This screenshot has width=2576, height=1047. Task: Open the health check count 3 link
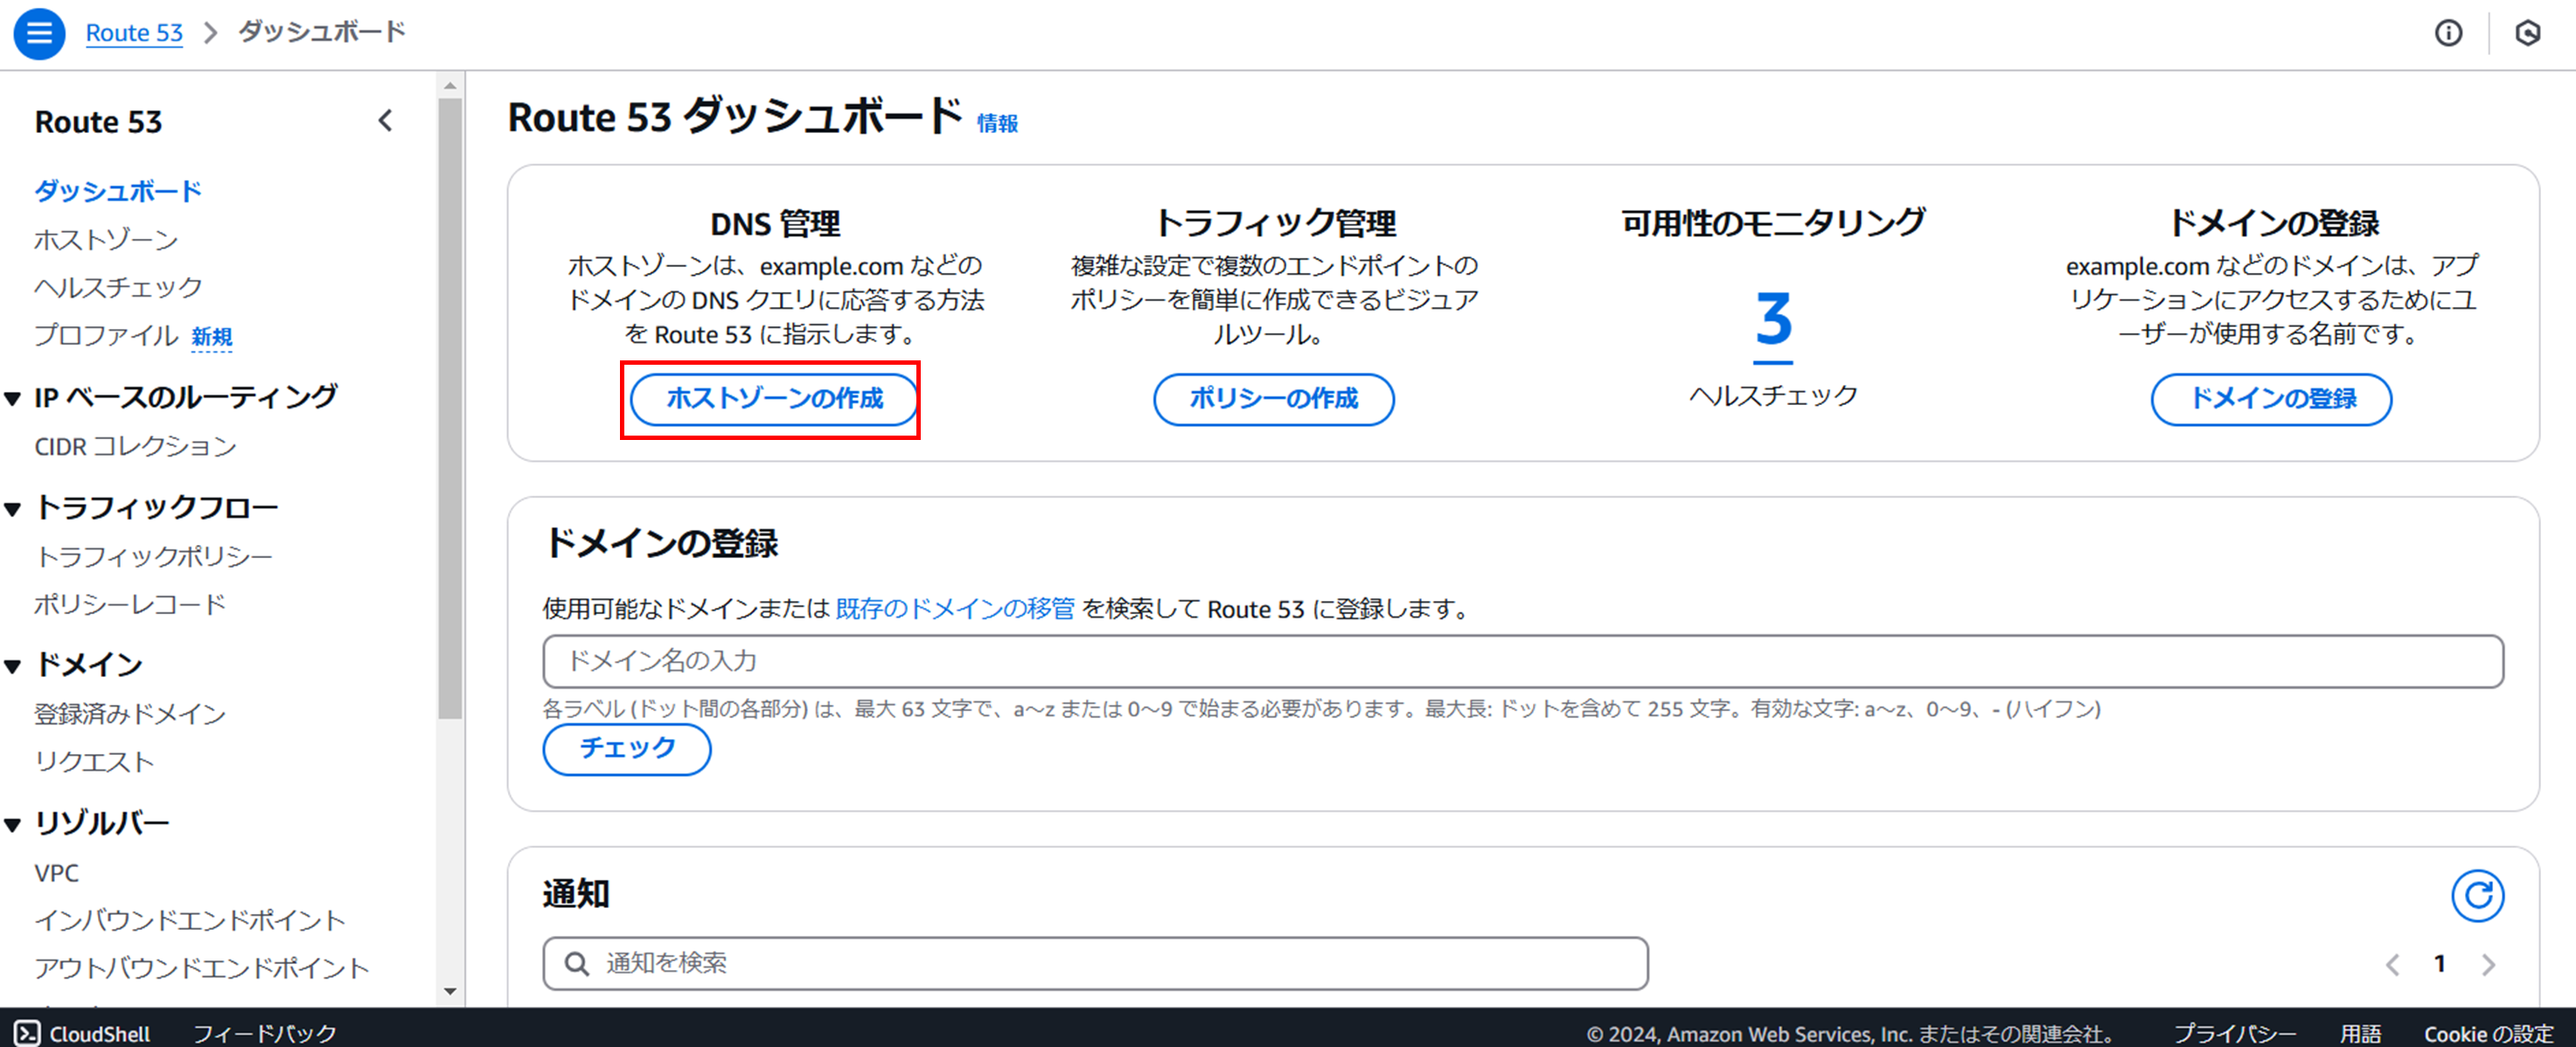(x=1773, y=320)
